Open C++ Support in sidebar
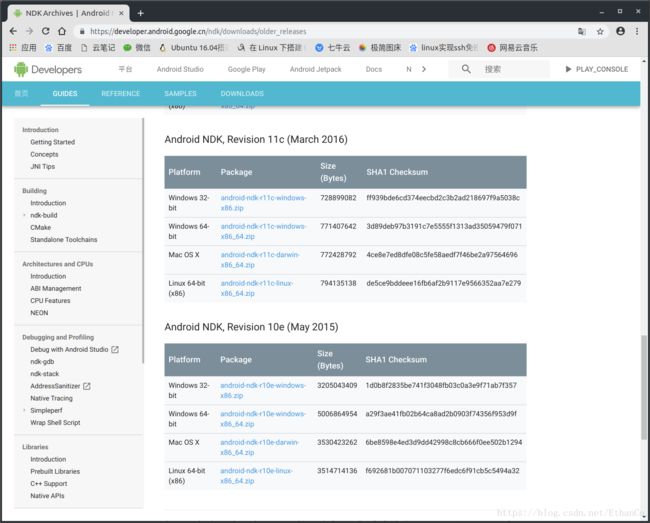650x523 pixels. click(x=49, y=484)
